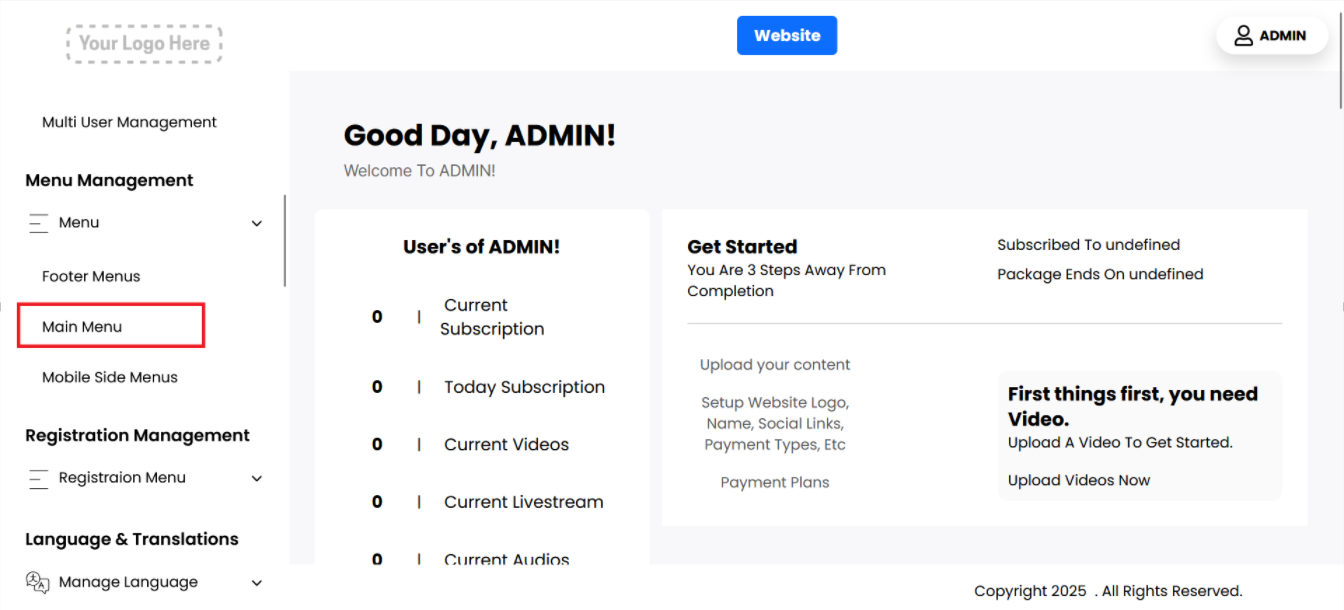Expand the Registraion Menu chevron
Image resolution: width=1344 pixels, height=610 pixels.
click(x=257, y=479)
